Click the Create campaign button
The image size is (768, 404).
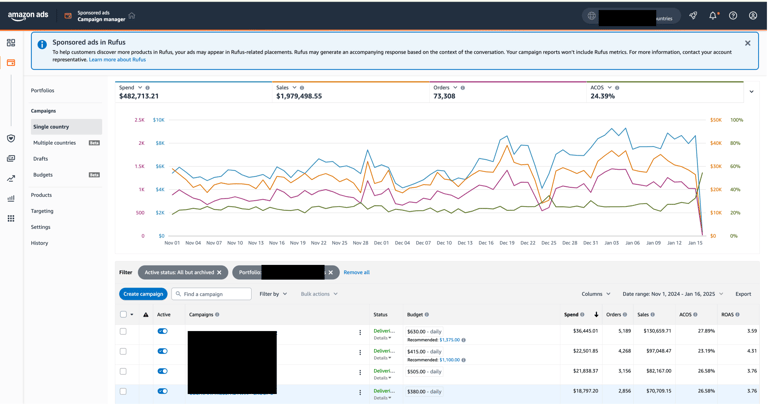tap(143, 294)
